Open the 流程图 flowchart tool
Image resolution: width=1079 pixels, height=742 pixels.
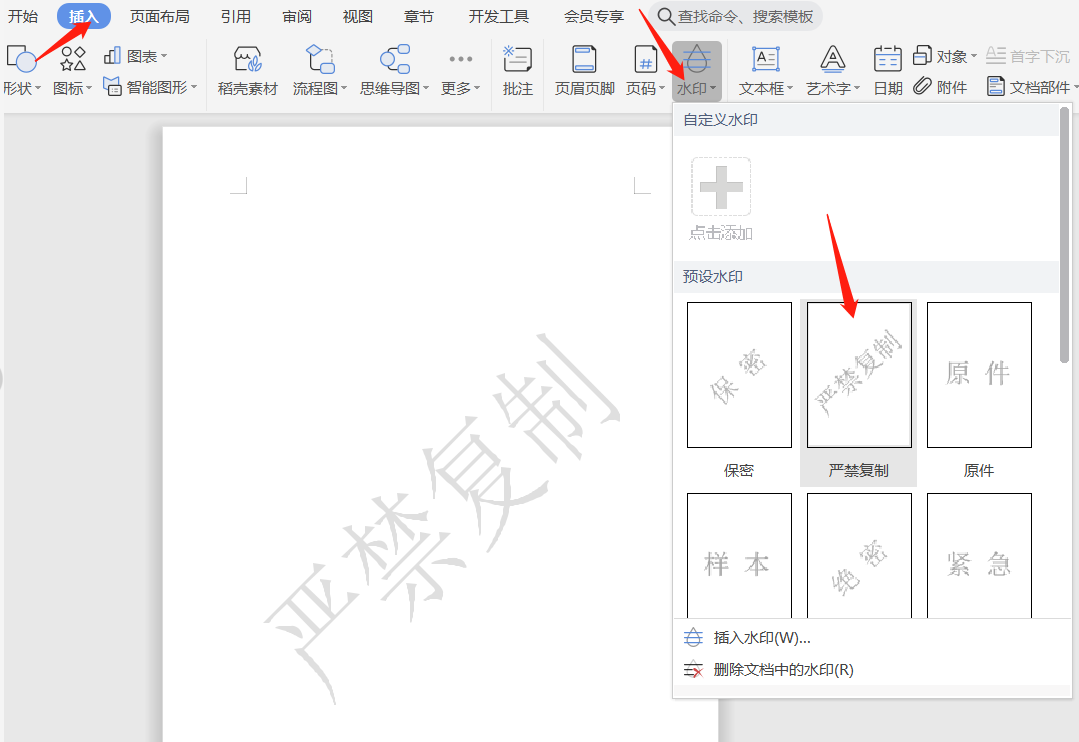coord(319,60)
